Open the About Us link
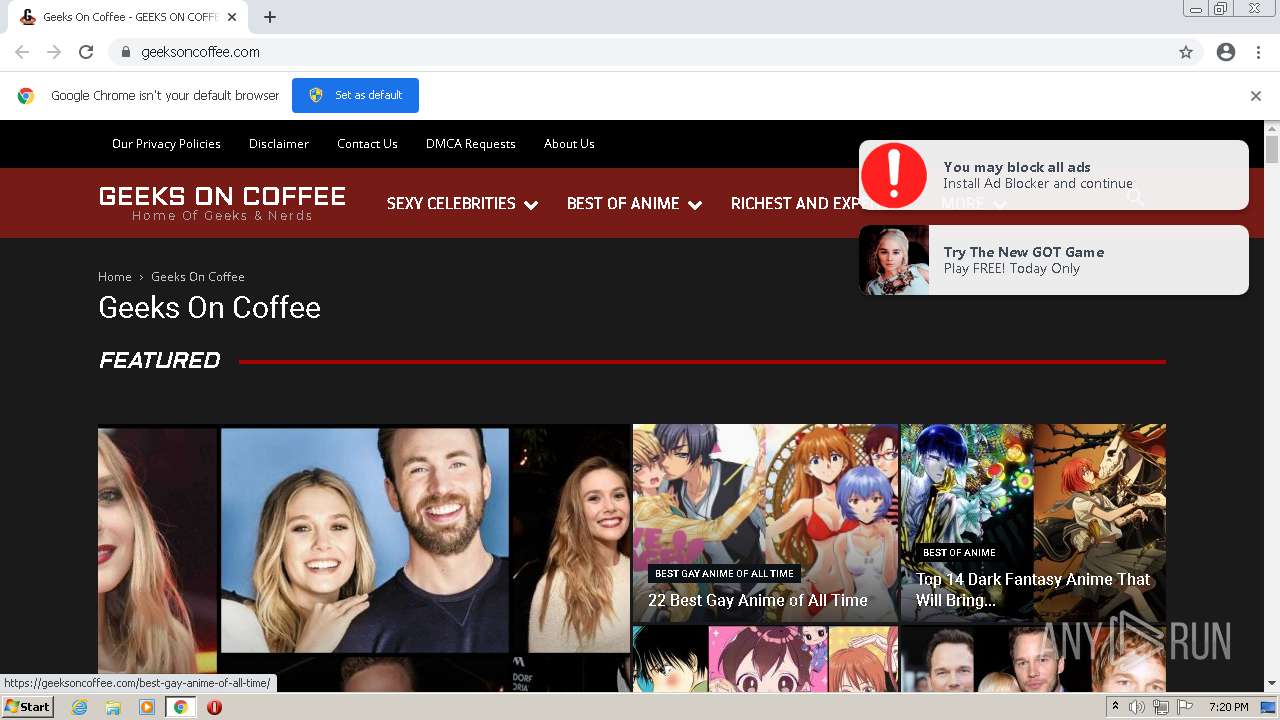This screenshot has width=1280, height=720. 569,144
